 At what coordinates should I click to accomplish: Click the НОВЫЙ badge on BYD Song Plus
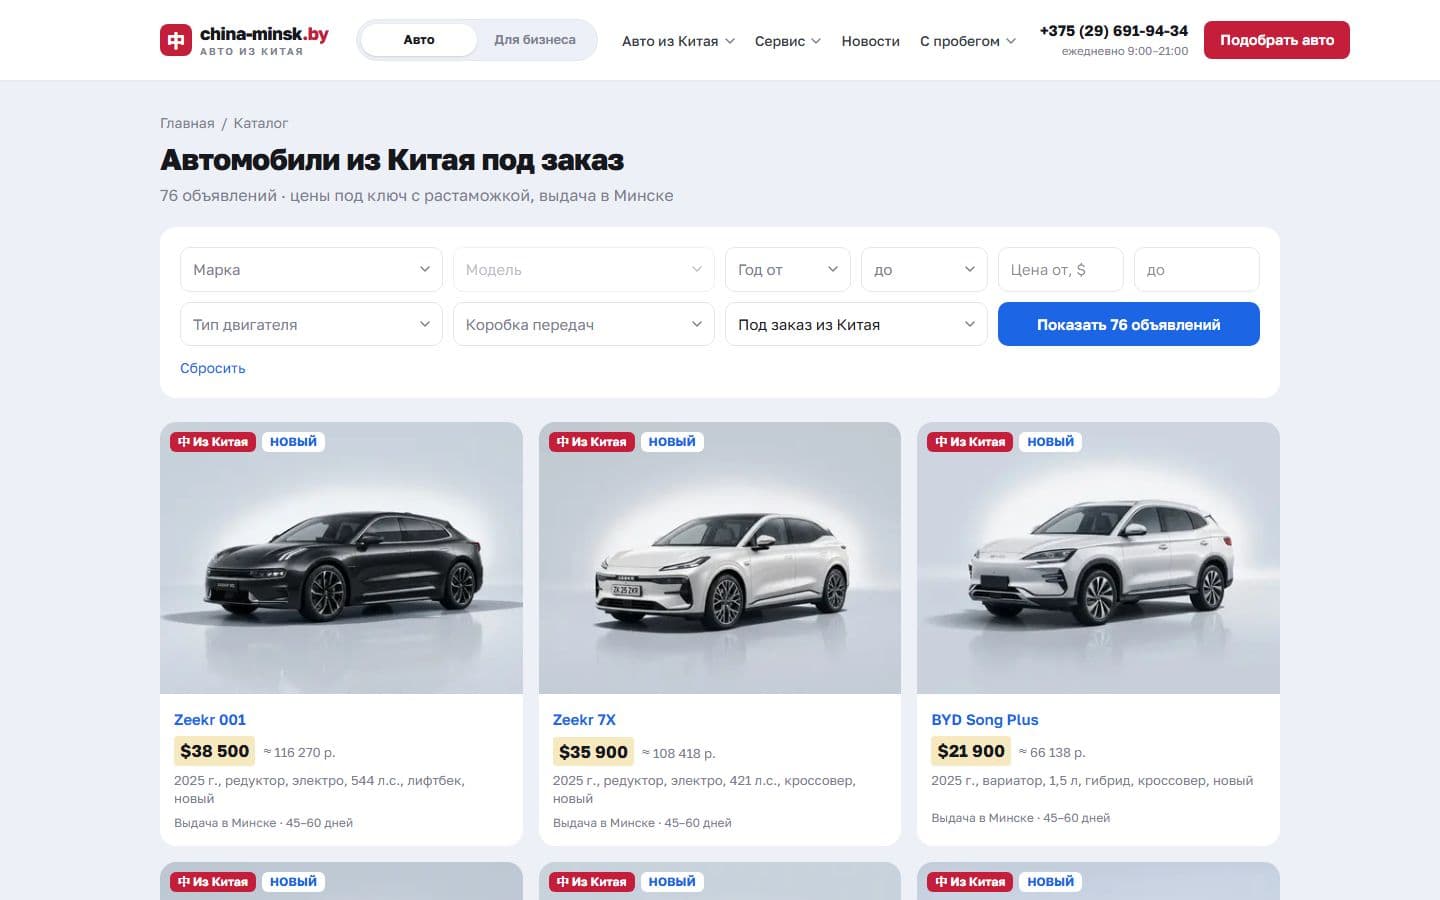[1050, 441]
